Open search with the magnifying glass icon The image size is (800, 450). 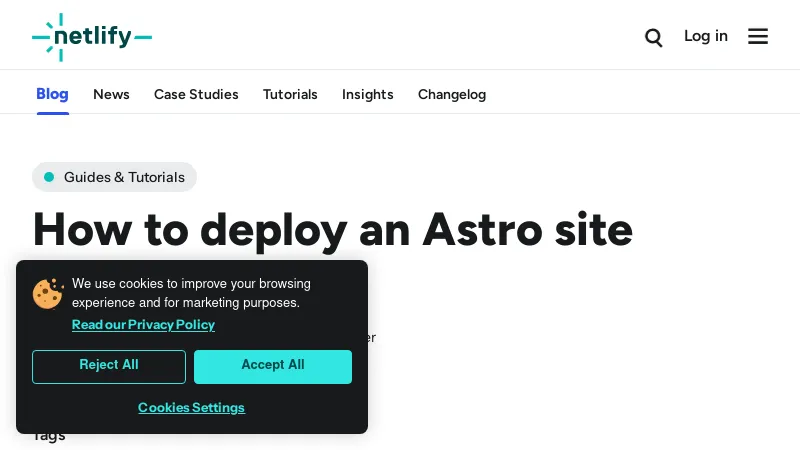(x=654, y=37)
